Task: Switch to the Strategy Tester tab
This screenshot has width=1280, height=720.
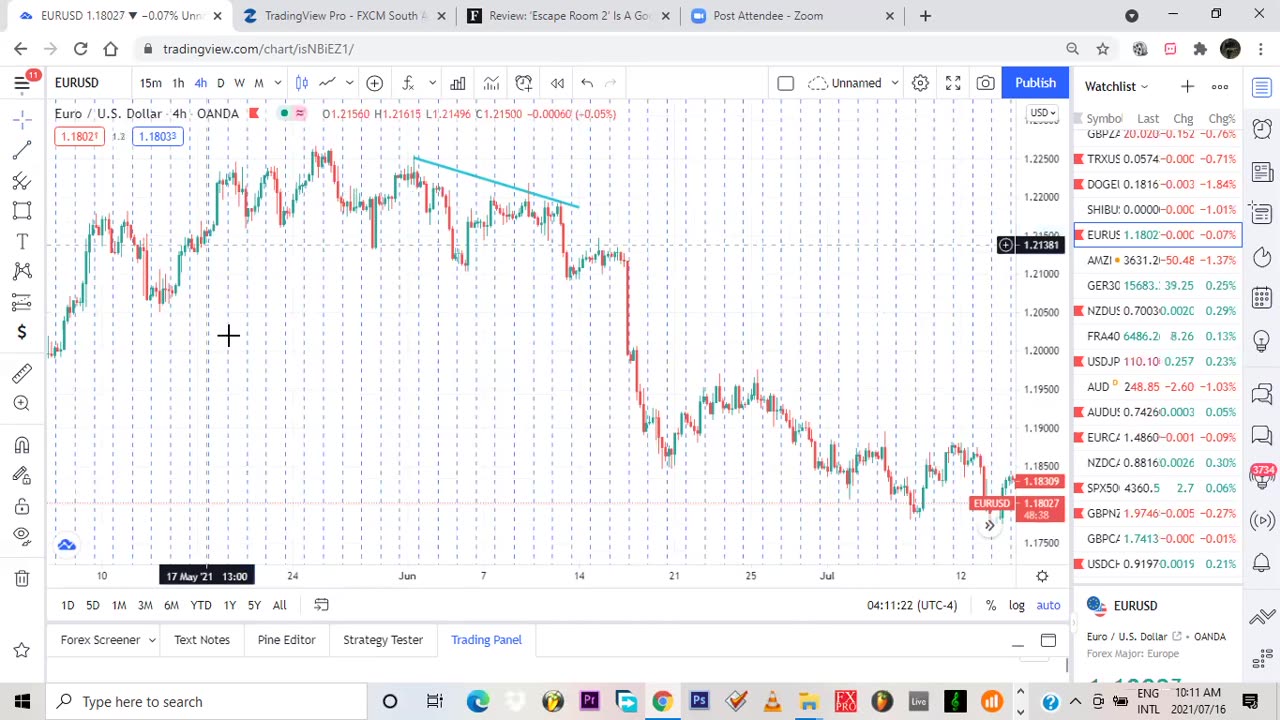Action: pos(383,640)
